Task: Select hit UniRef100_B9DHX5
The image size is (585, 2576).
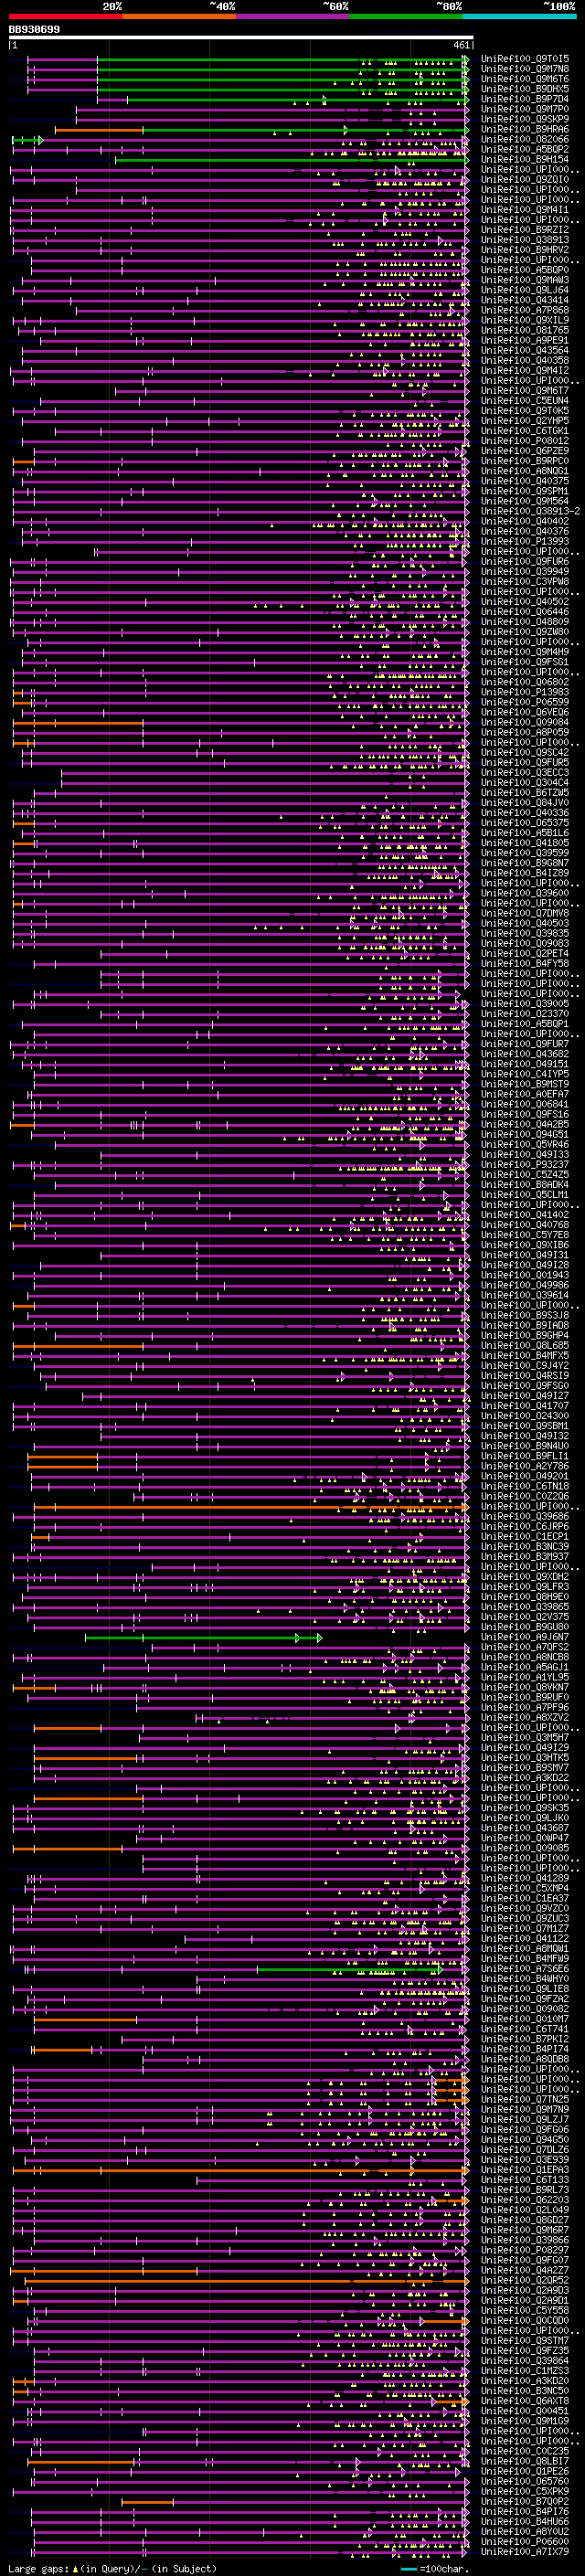Action: point(525,89)
